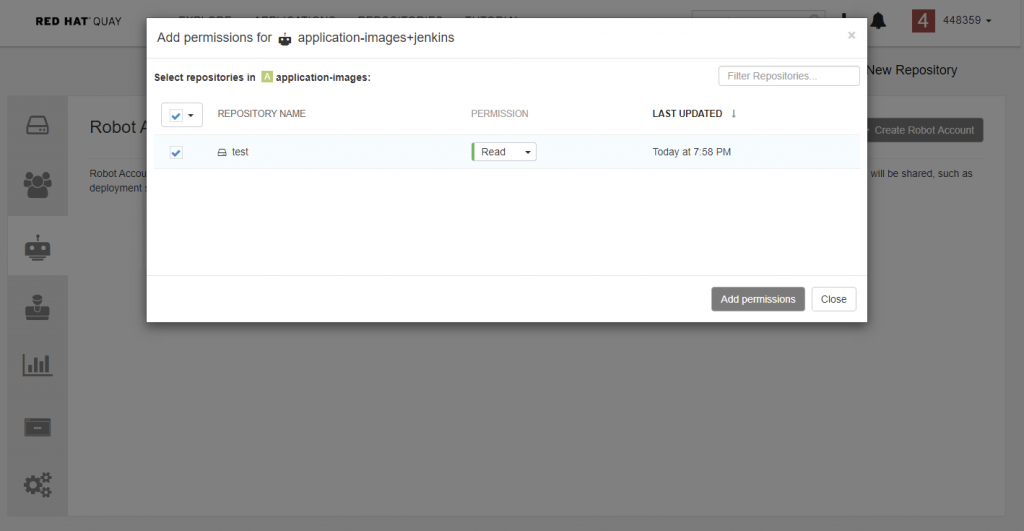
Task: Sort by Repository Name column
Action: [x=261, y=114]
